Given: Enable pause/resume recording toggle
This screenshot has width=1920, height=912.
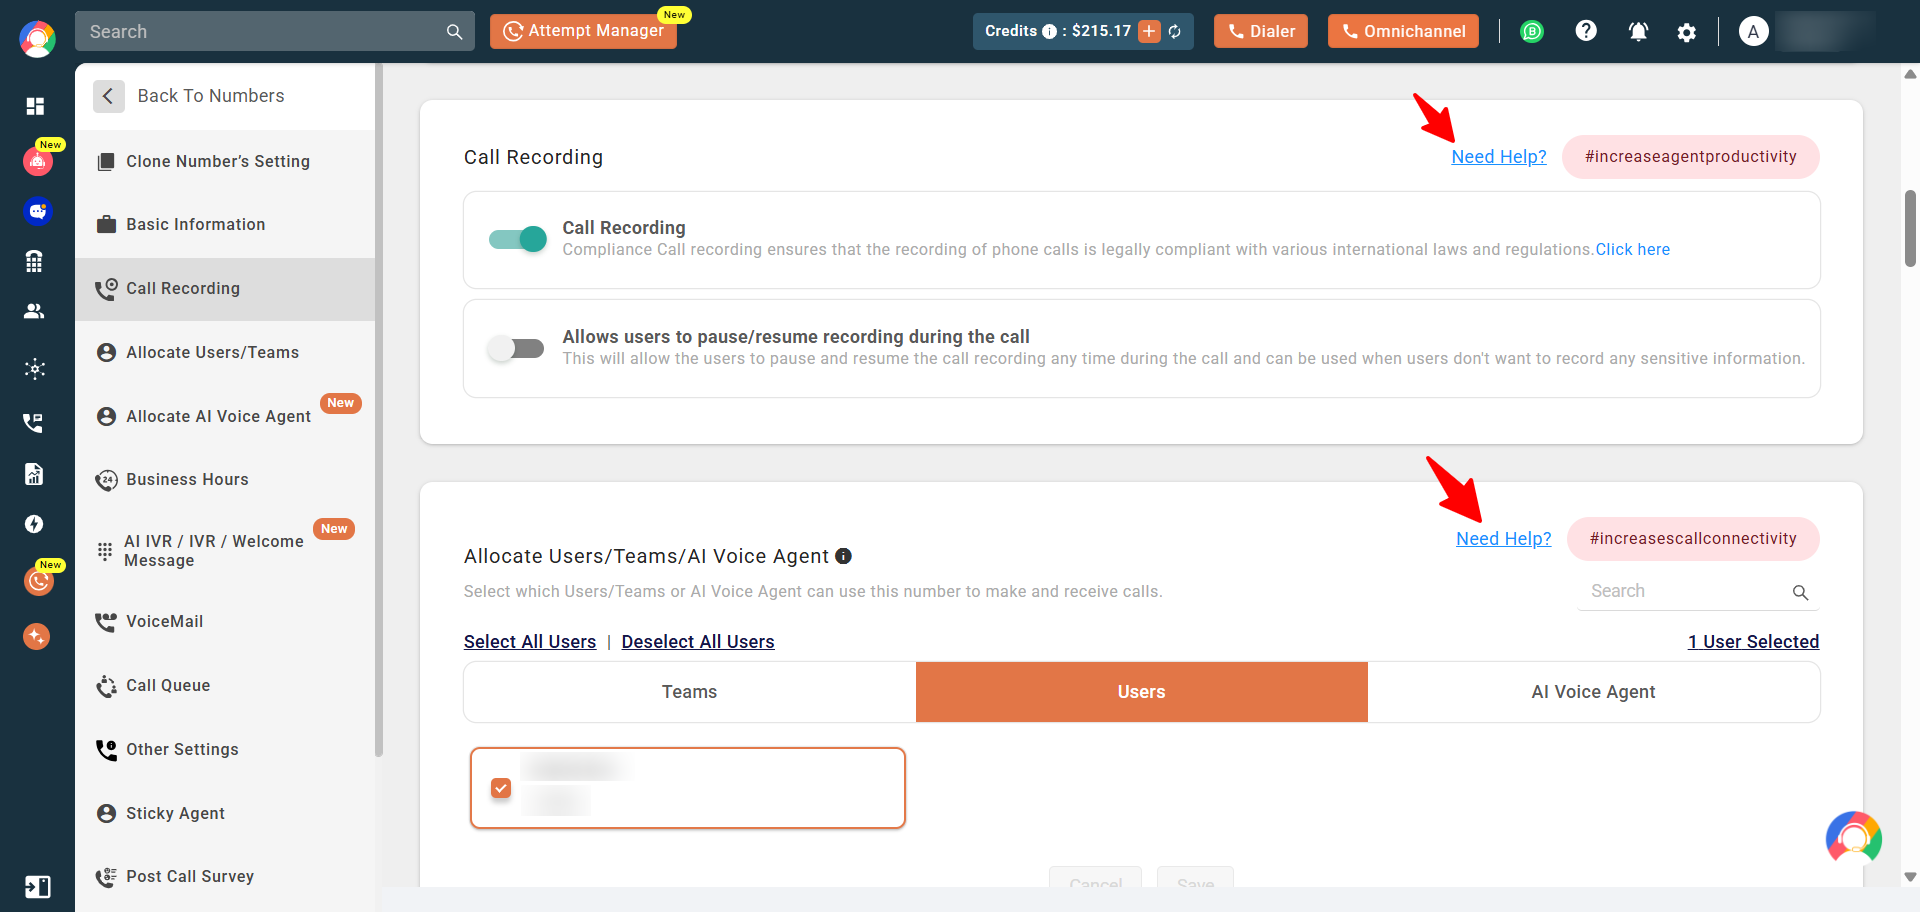Looking at the screenshot, I should coord(516,348).
